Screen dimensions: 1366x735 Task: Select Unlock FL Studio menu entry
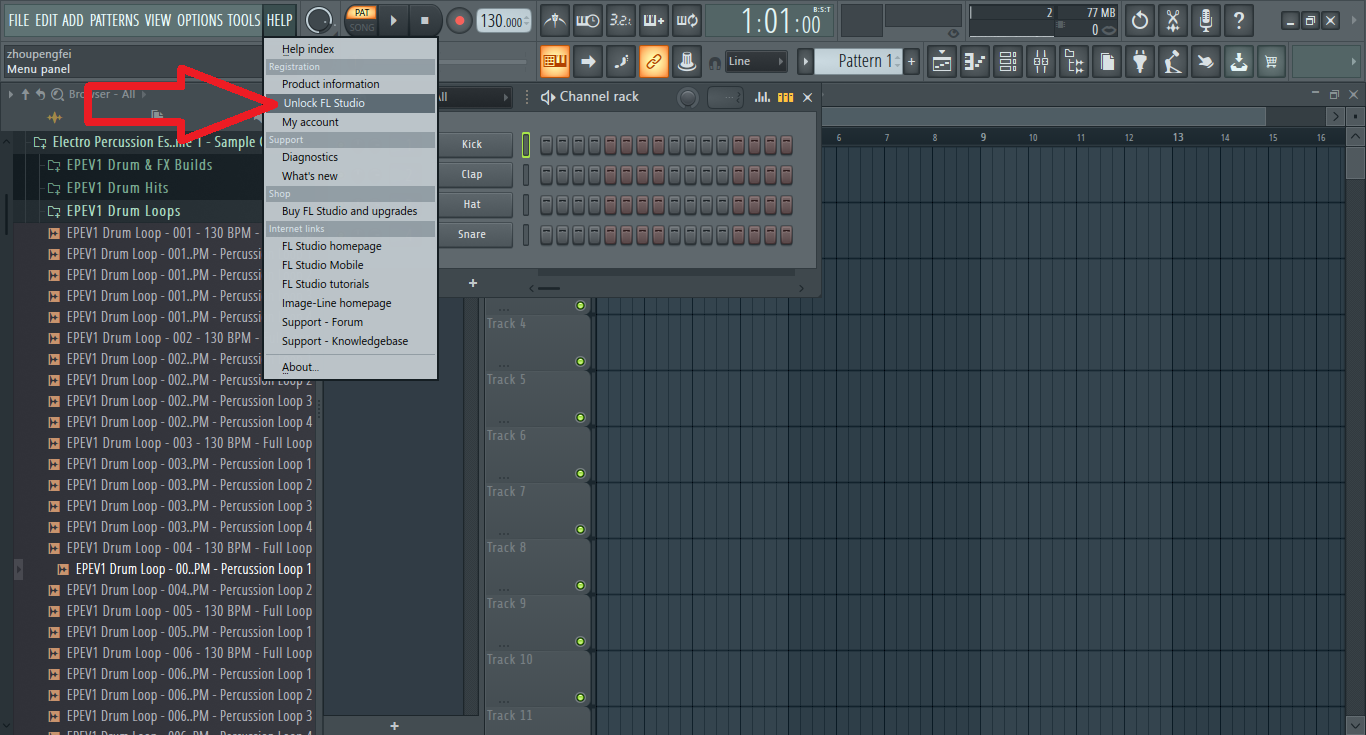(x=324, y=103)
